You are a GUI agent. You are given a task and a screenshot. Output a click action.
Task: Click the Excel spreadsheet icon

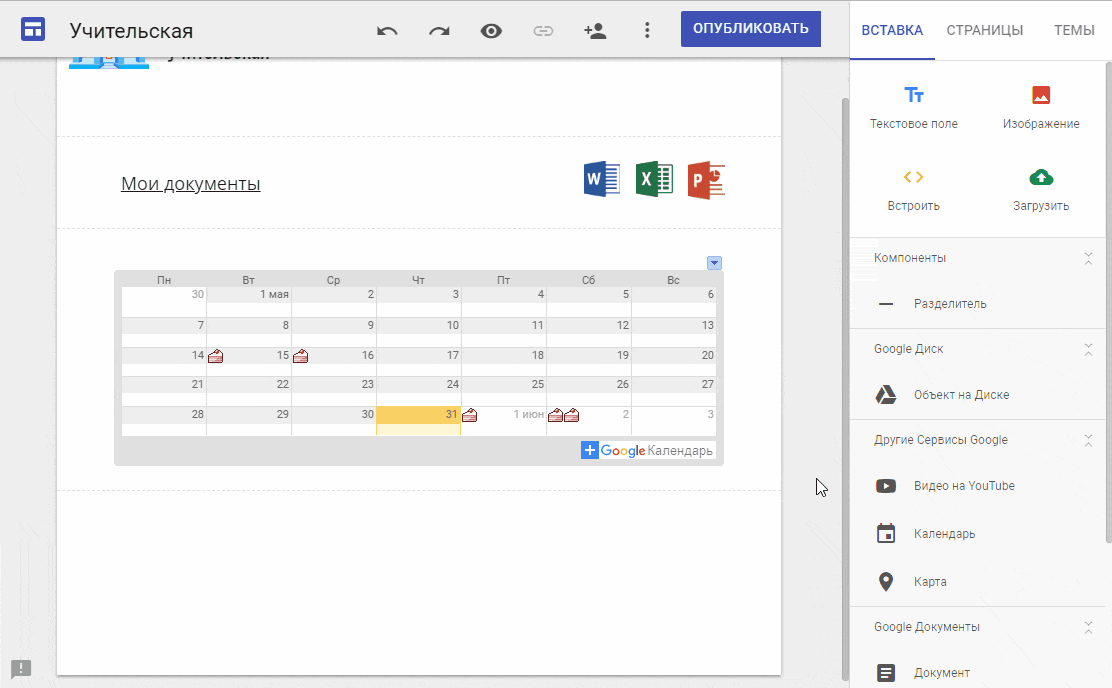pyautogui.click(x=654, y=179)
